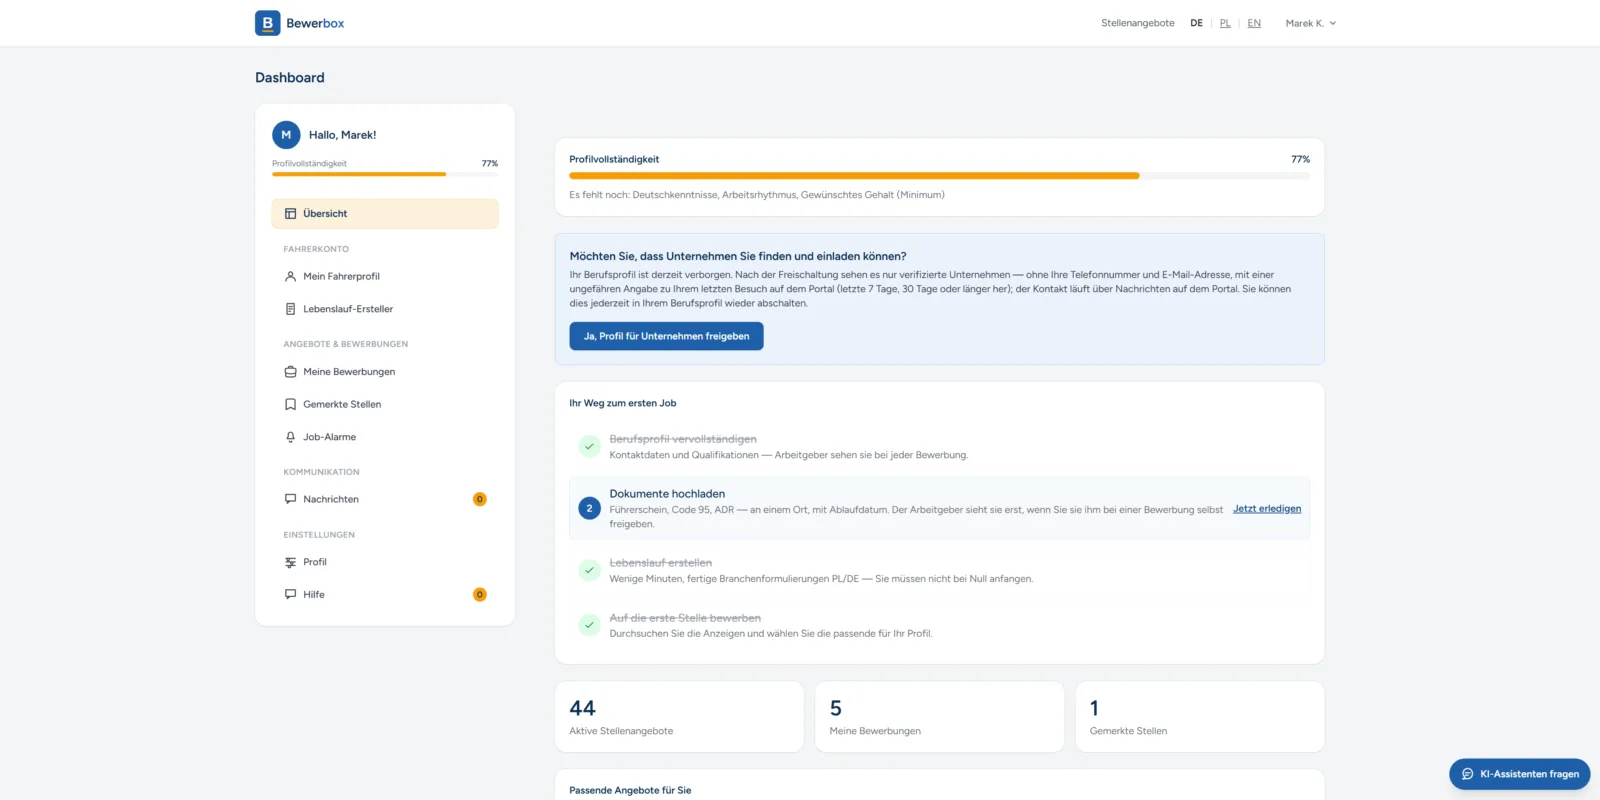The image size is (1600, 800).
Task: Click the Übersicht layout icon in sidebar
Action: 290,214
